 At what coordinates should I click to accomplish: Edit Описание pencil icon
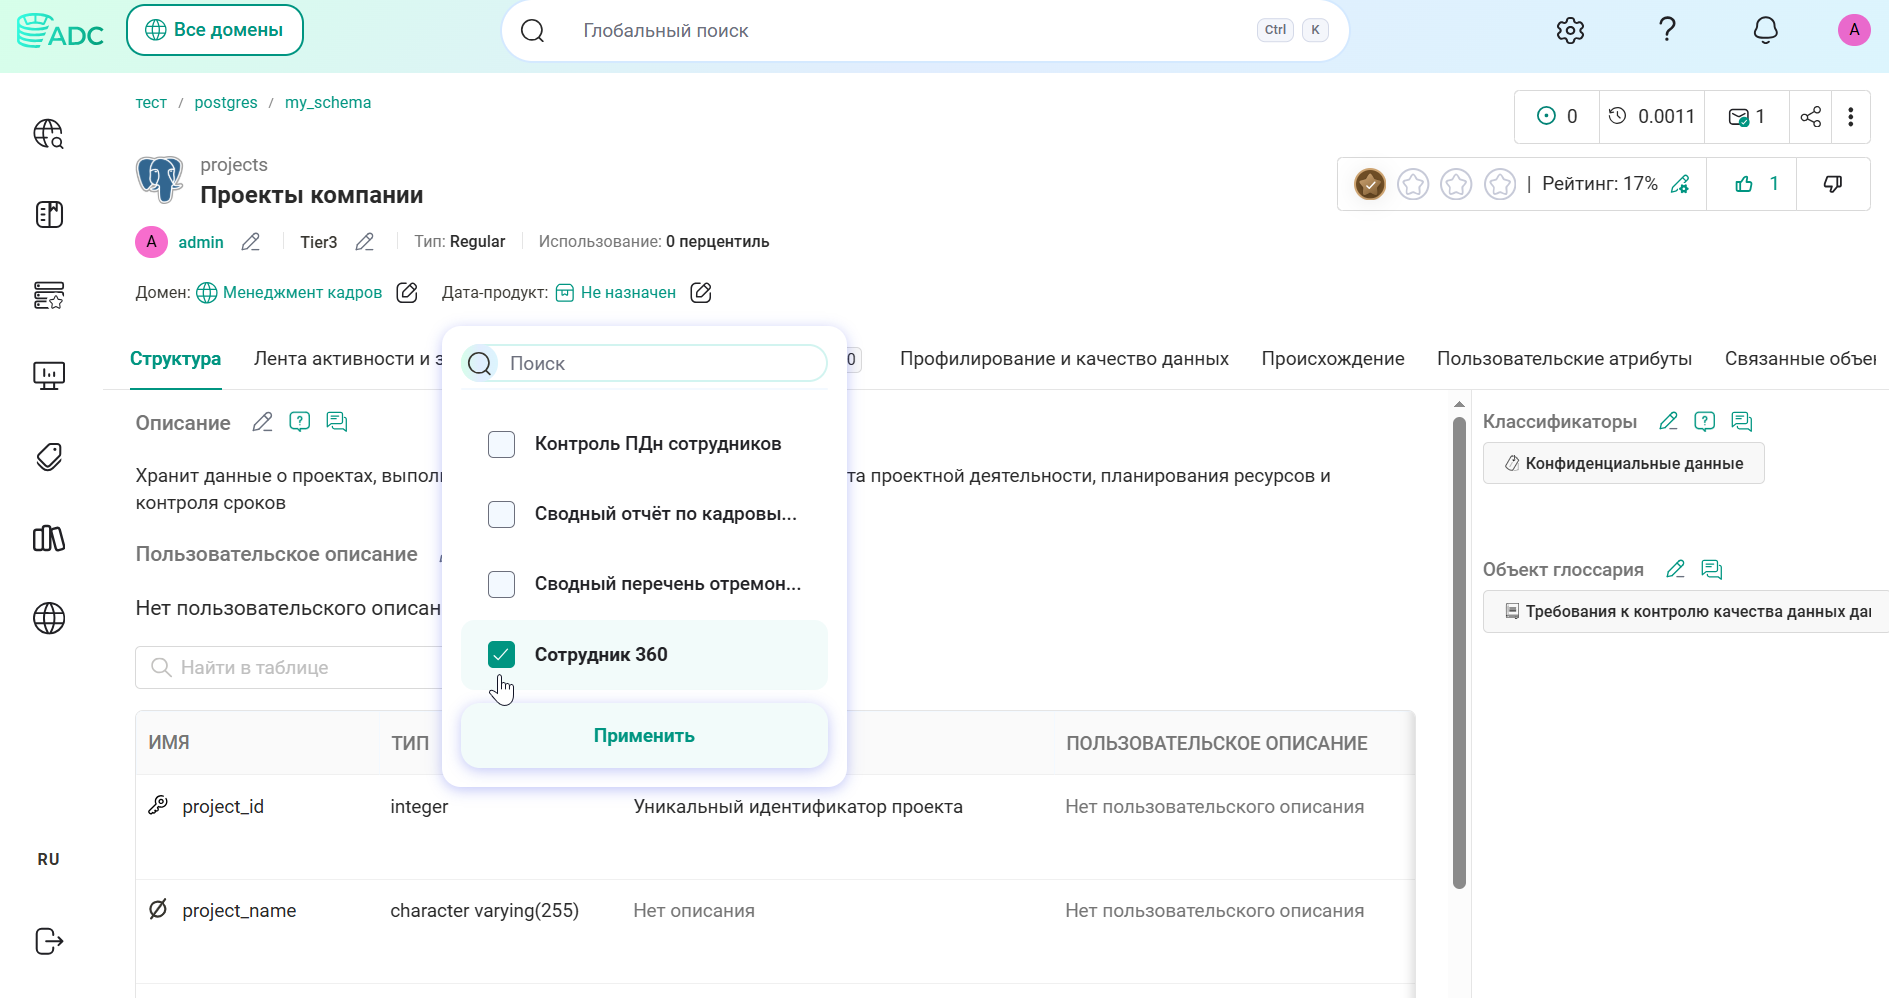pos(262,422)
